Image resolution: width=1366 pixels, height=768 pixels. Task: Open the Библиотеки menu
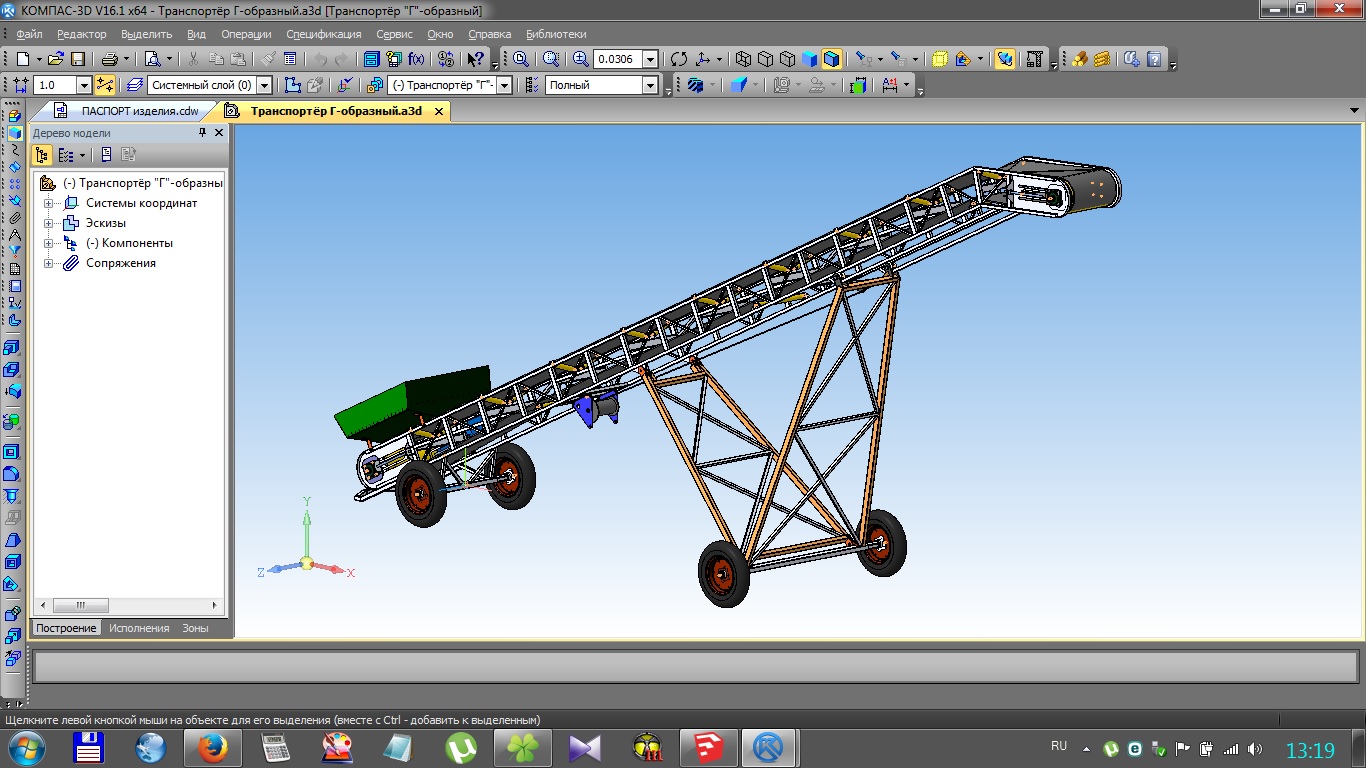pyautogui.click(x=556, y=34)
